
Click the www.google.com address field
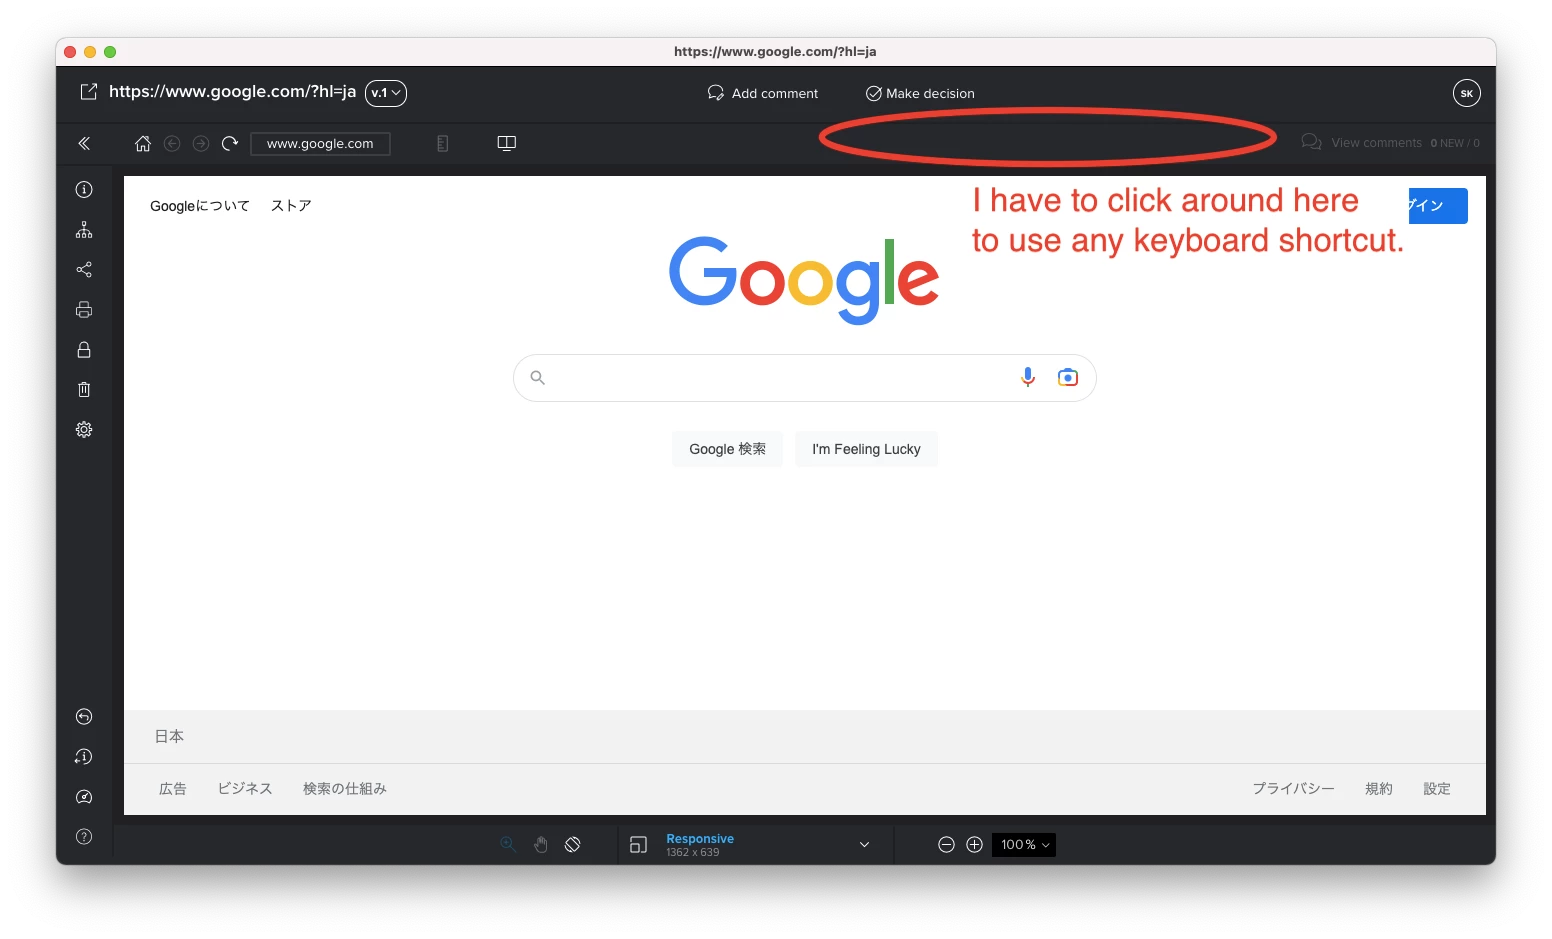click(x=320, y=144)
